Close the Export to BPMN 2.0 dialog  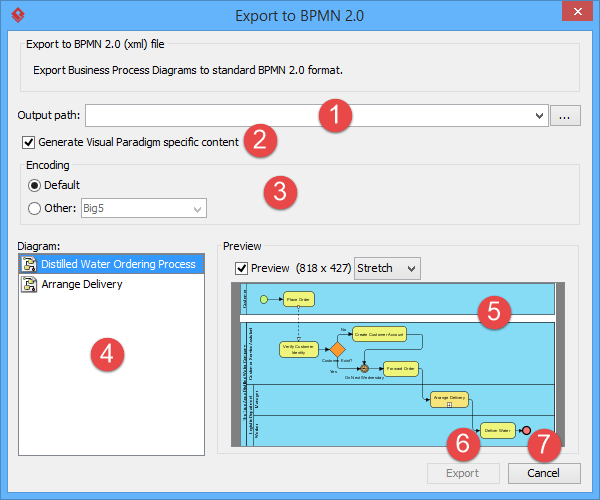click(577, 11)
